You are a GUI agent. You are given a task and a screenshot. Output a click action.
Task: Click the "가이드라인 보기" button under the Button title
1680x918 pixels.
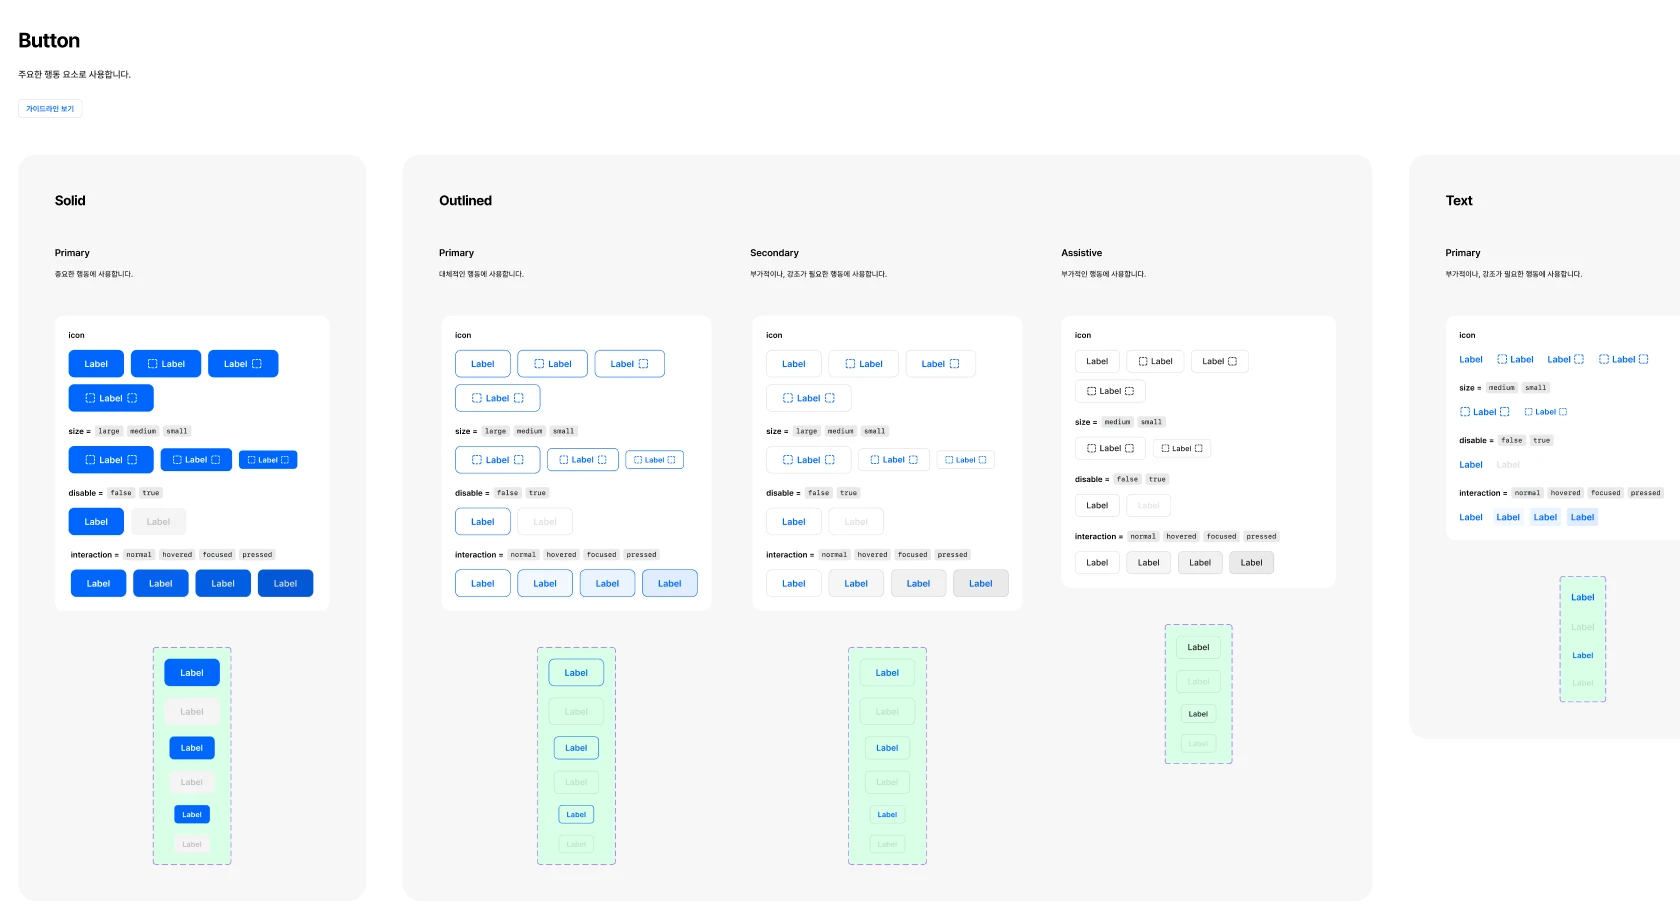50,109
